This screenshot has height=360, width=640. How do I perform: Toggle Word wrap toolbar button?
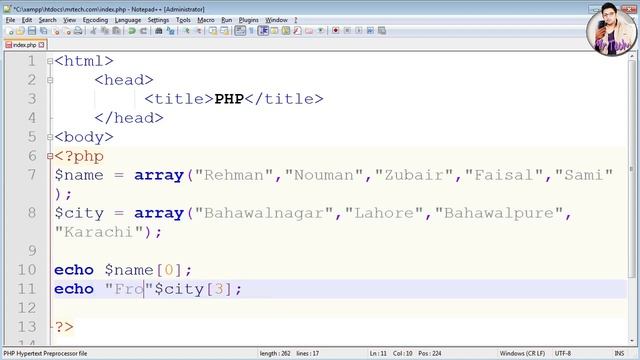coord(240,31)
